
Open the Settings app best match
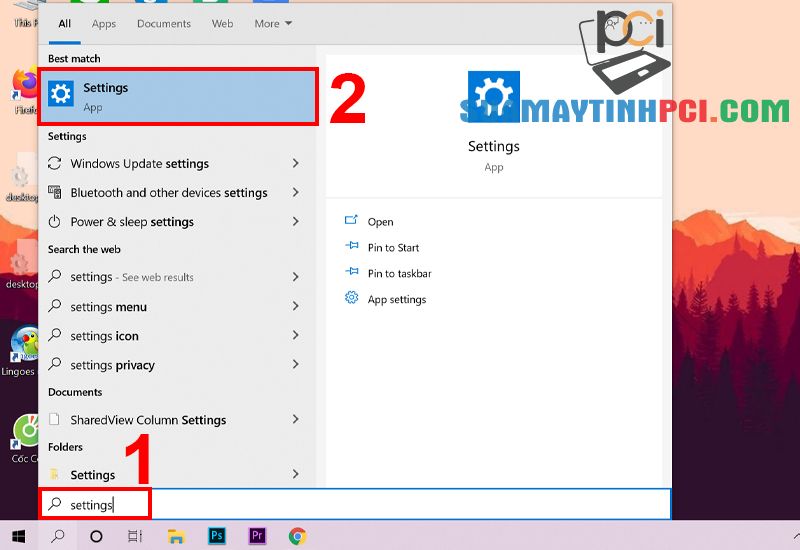tap(178, 96)
